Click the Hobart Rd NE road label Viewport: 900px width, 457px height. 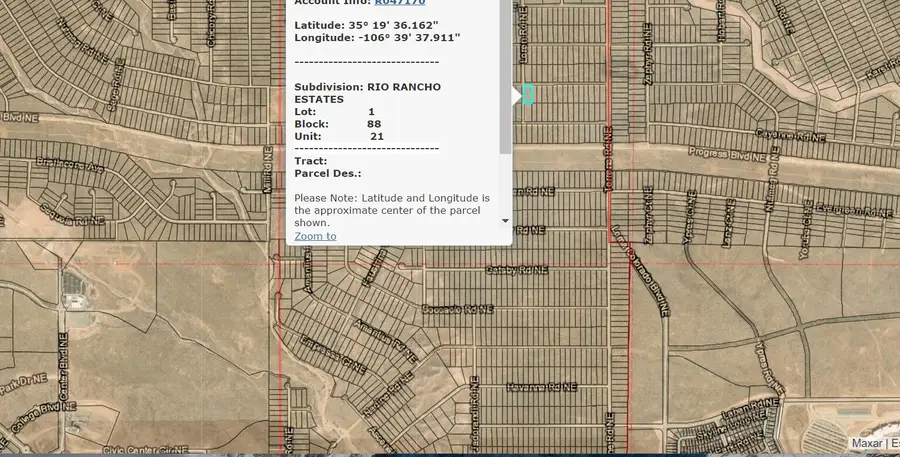point(721,21)
